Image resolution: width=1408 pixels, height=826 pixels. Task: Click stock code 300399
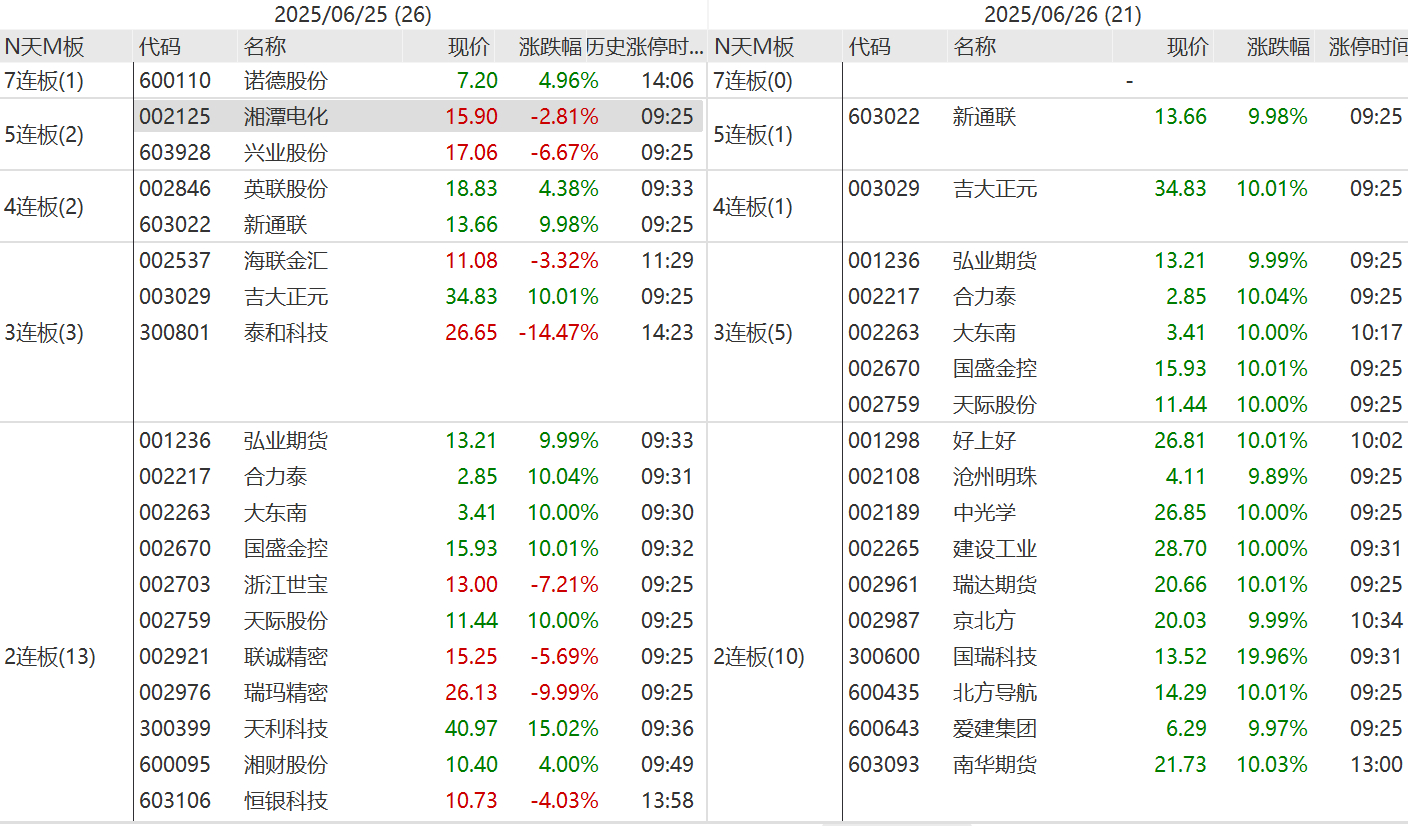175,729
